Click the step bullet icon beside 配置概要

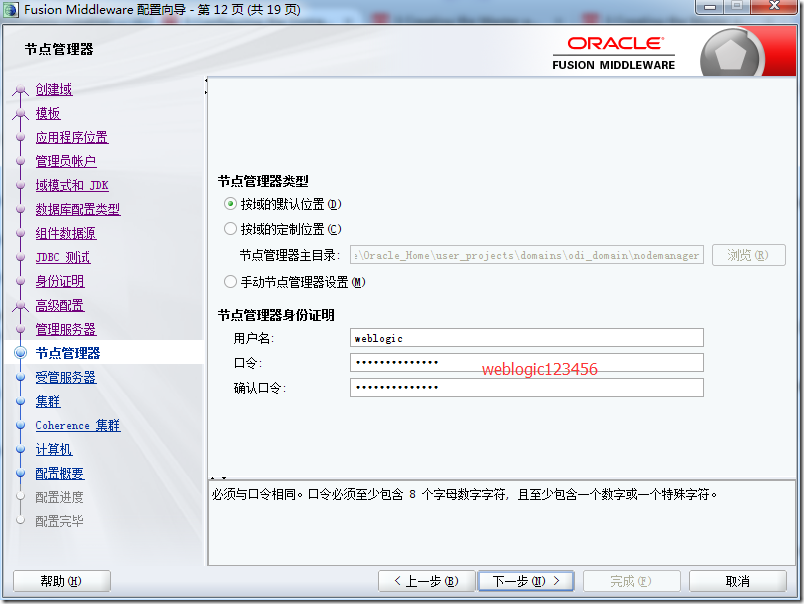point(21,473)
